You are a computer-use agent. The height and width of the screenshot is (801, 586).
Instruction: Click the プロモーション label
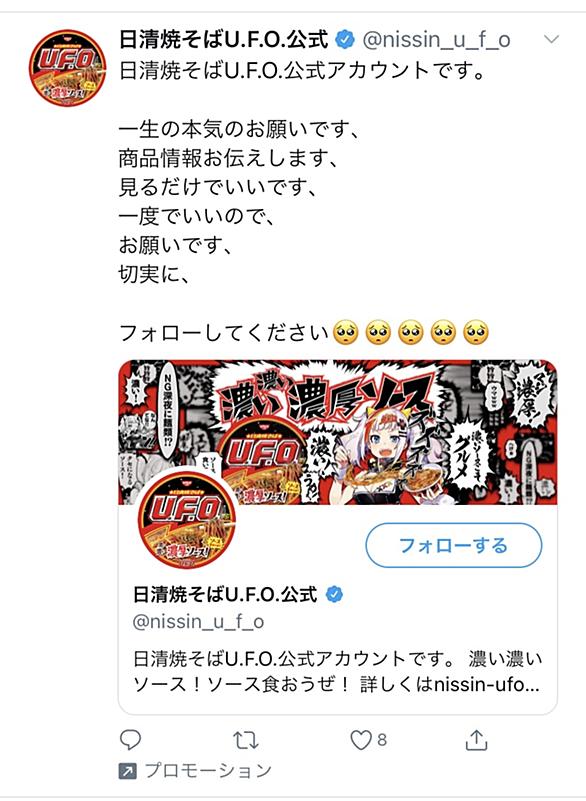click(x=208, y=770)
